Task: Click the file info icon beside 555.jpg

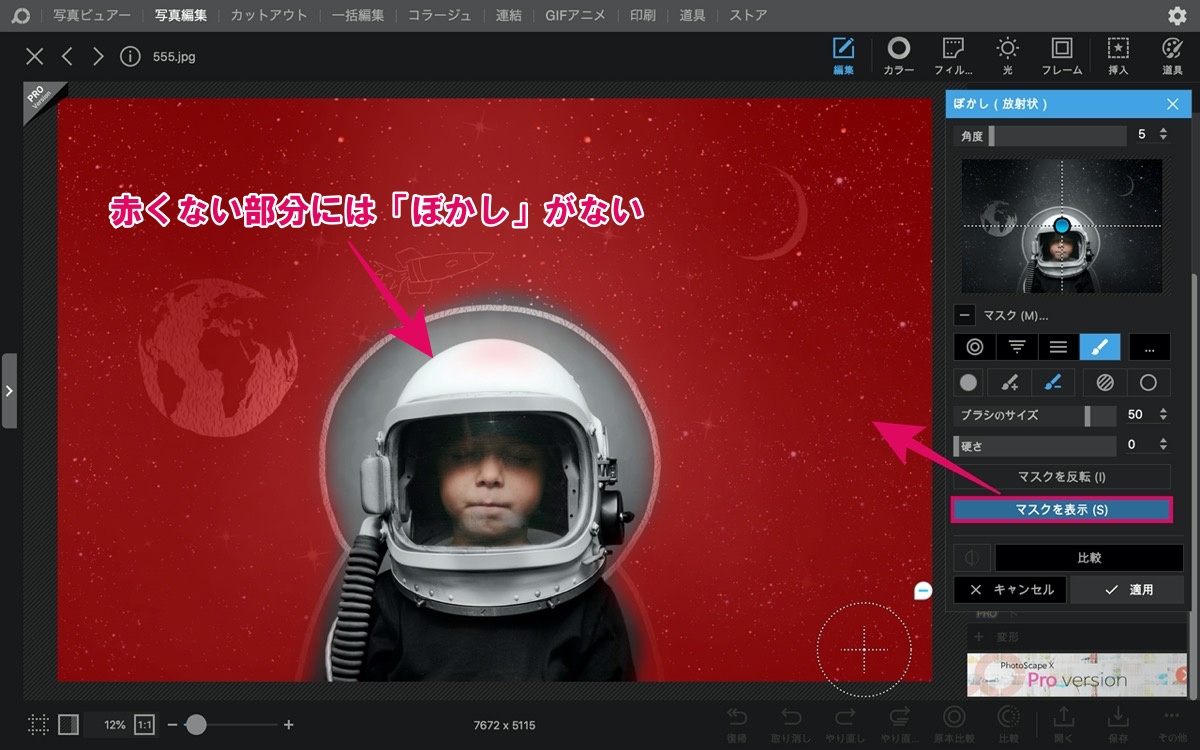Action: [x=130, y=56]
